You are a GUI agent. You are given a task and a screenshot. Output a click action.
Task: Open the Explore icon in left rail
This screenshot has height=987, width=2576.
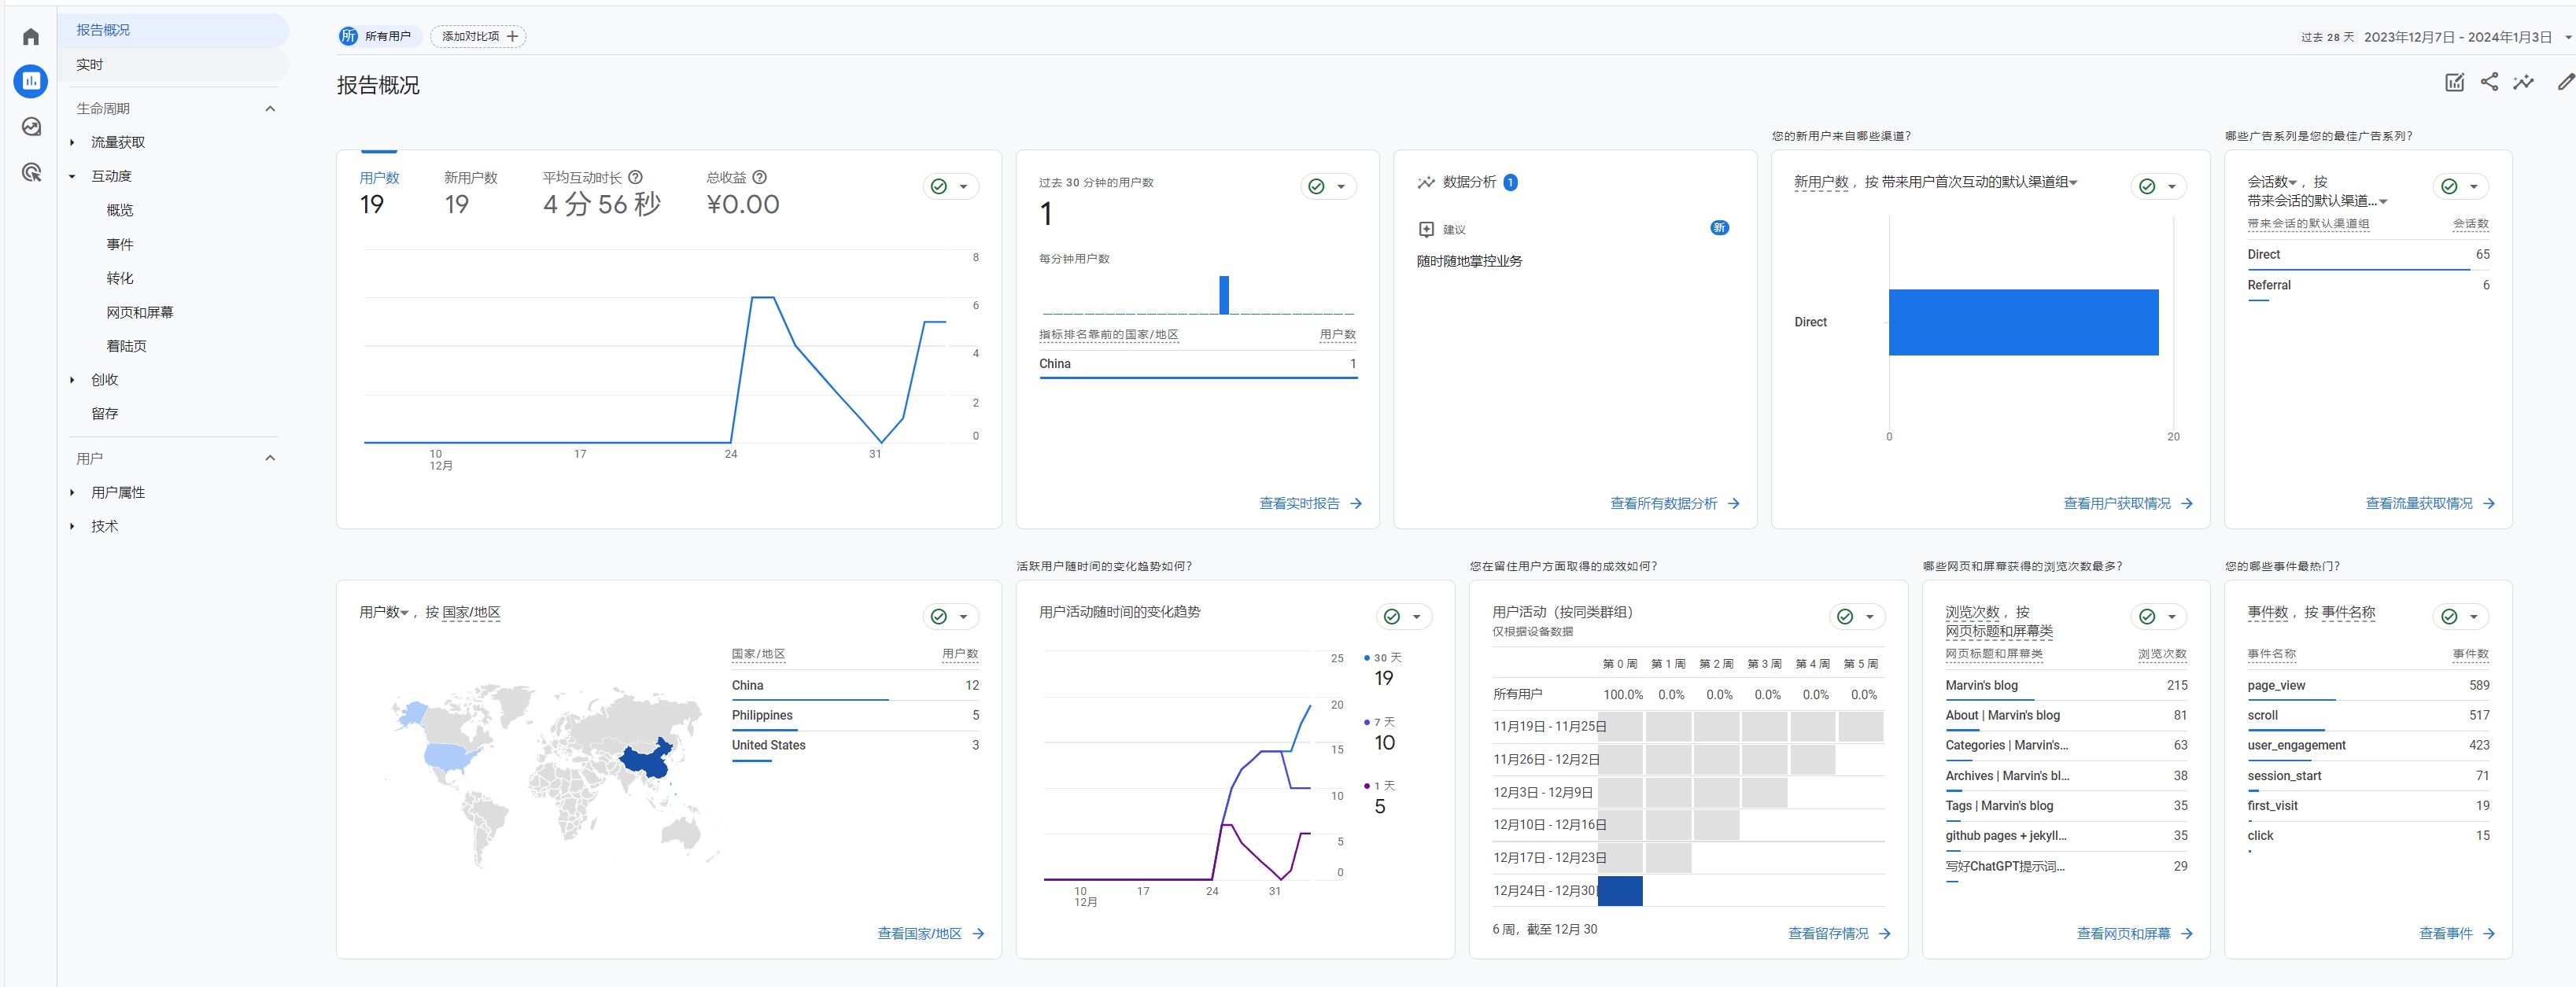[x=31, y=127]
